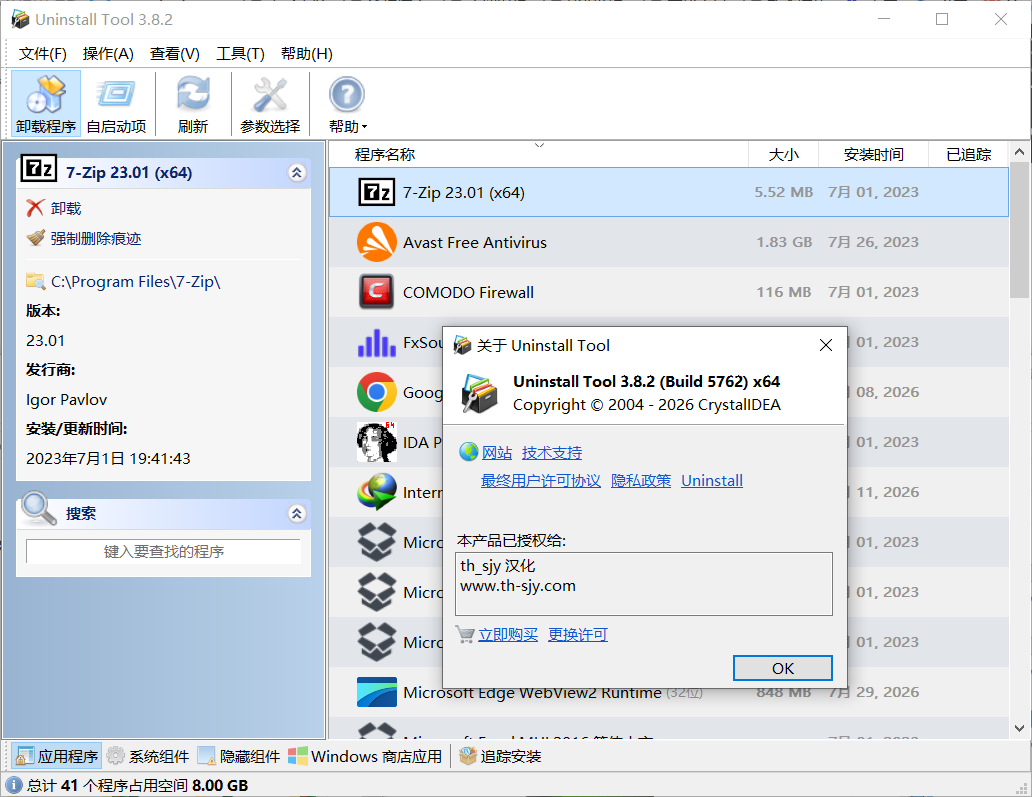Click the magnifier search icon
The width and height of the screenshot is (1032, 797).
39,508
